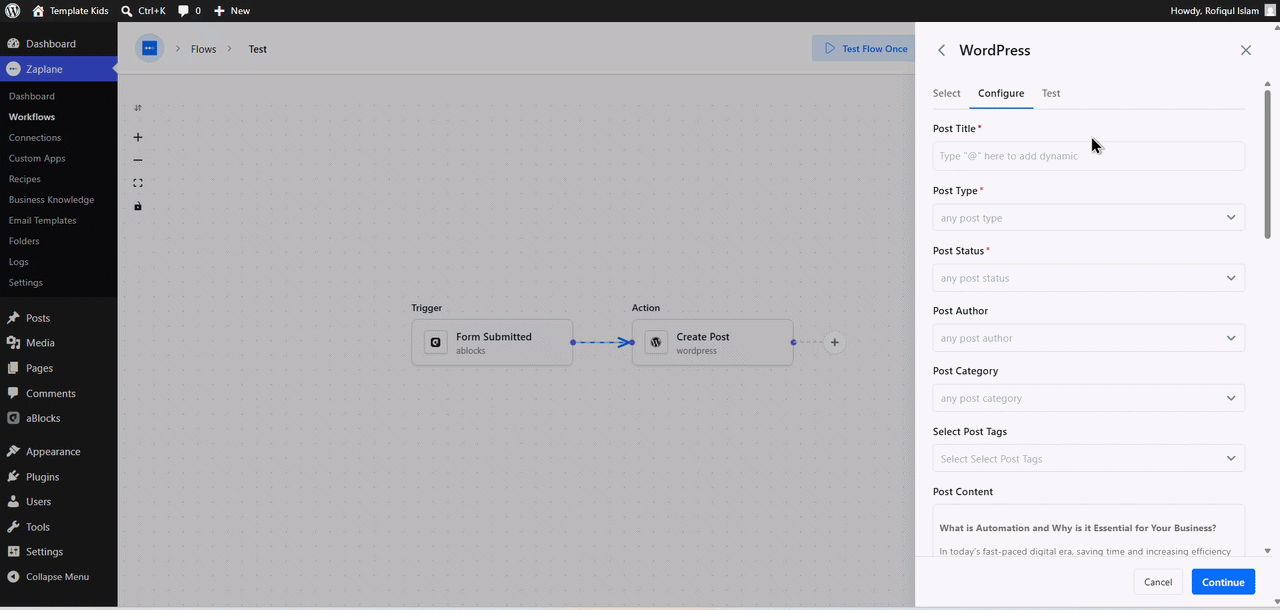Switch to the Test tab
This screenshot has height=610, width=1280.
pyautogui.click(x=1051, y=93)
